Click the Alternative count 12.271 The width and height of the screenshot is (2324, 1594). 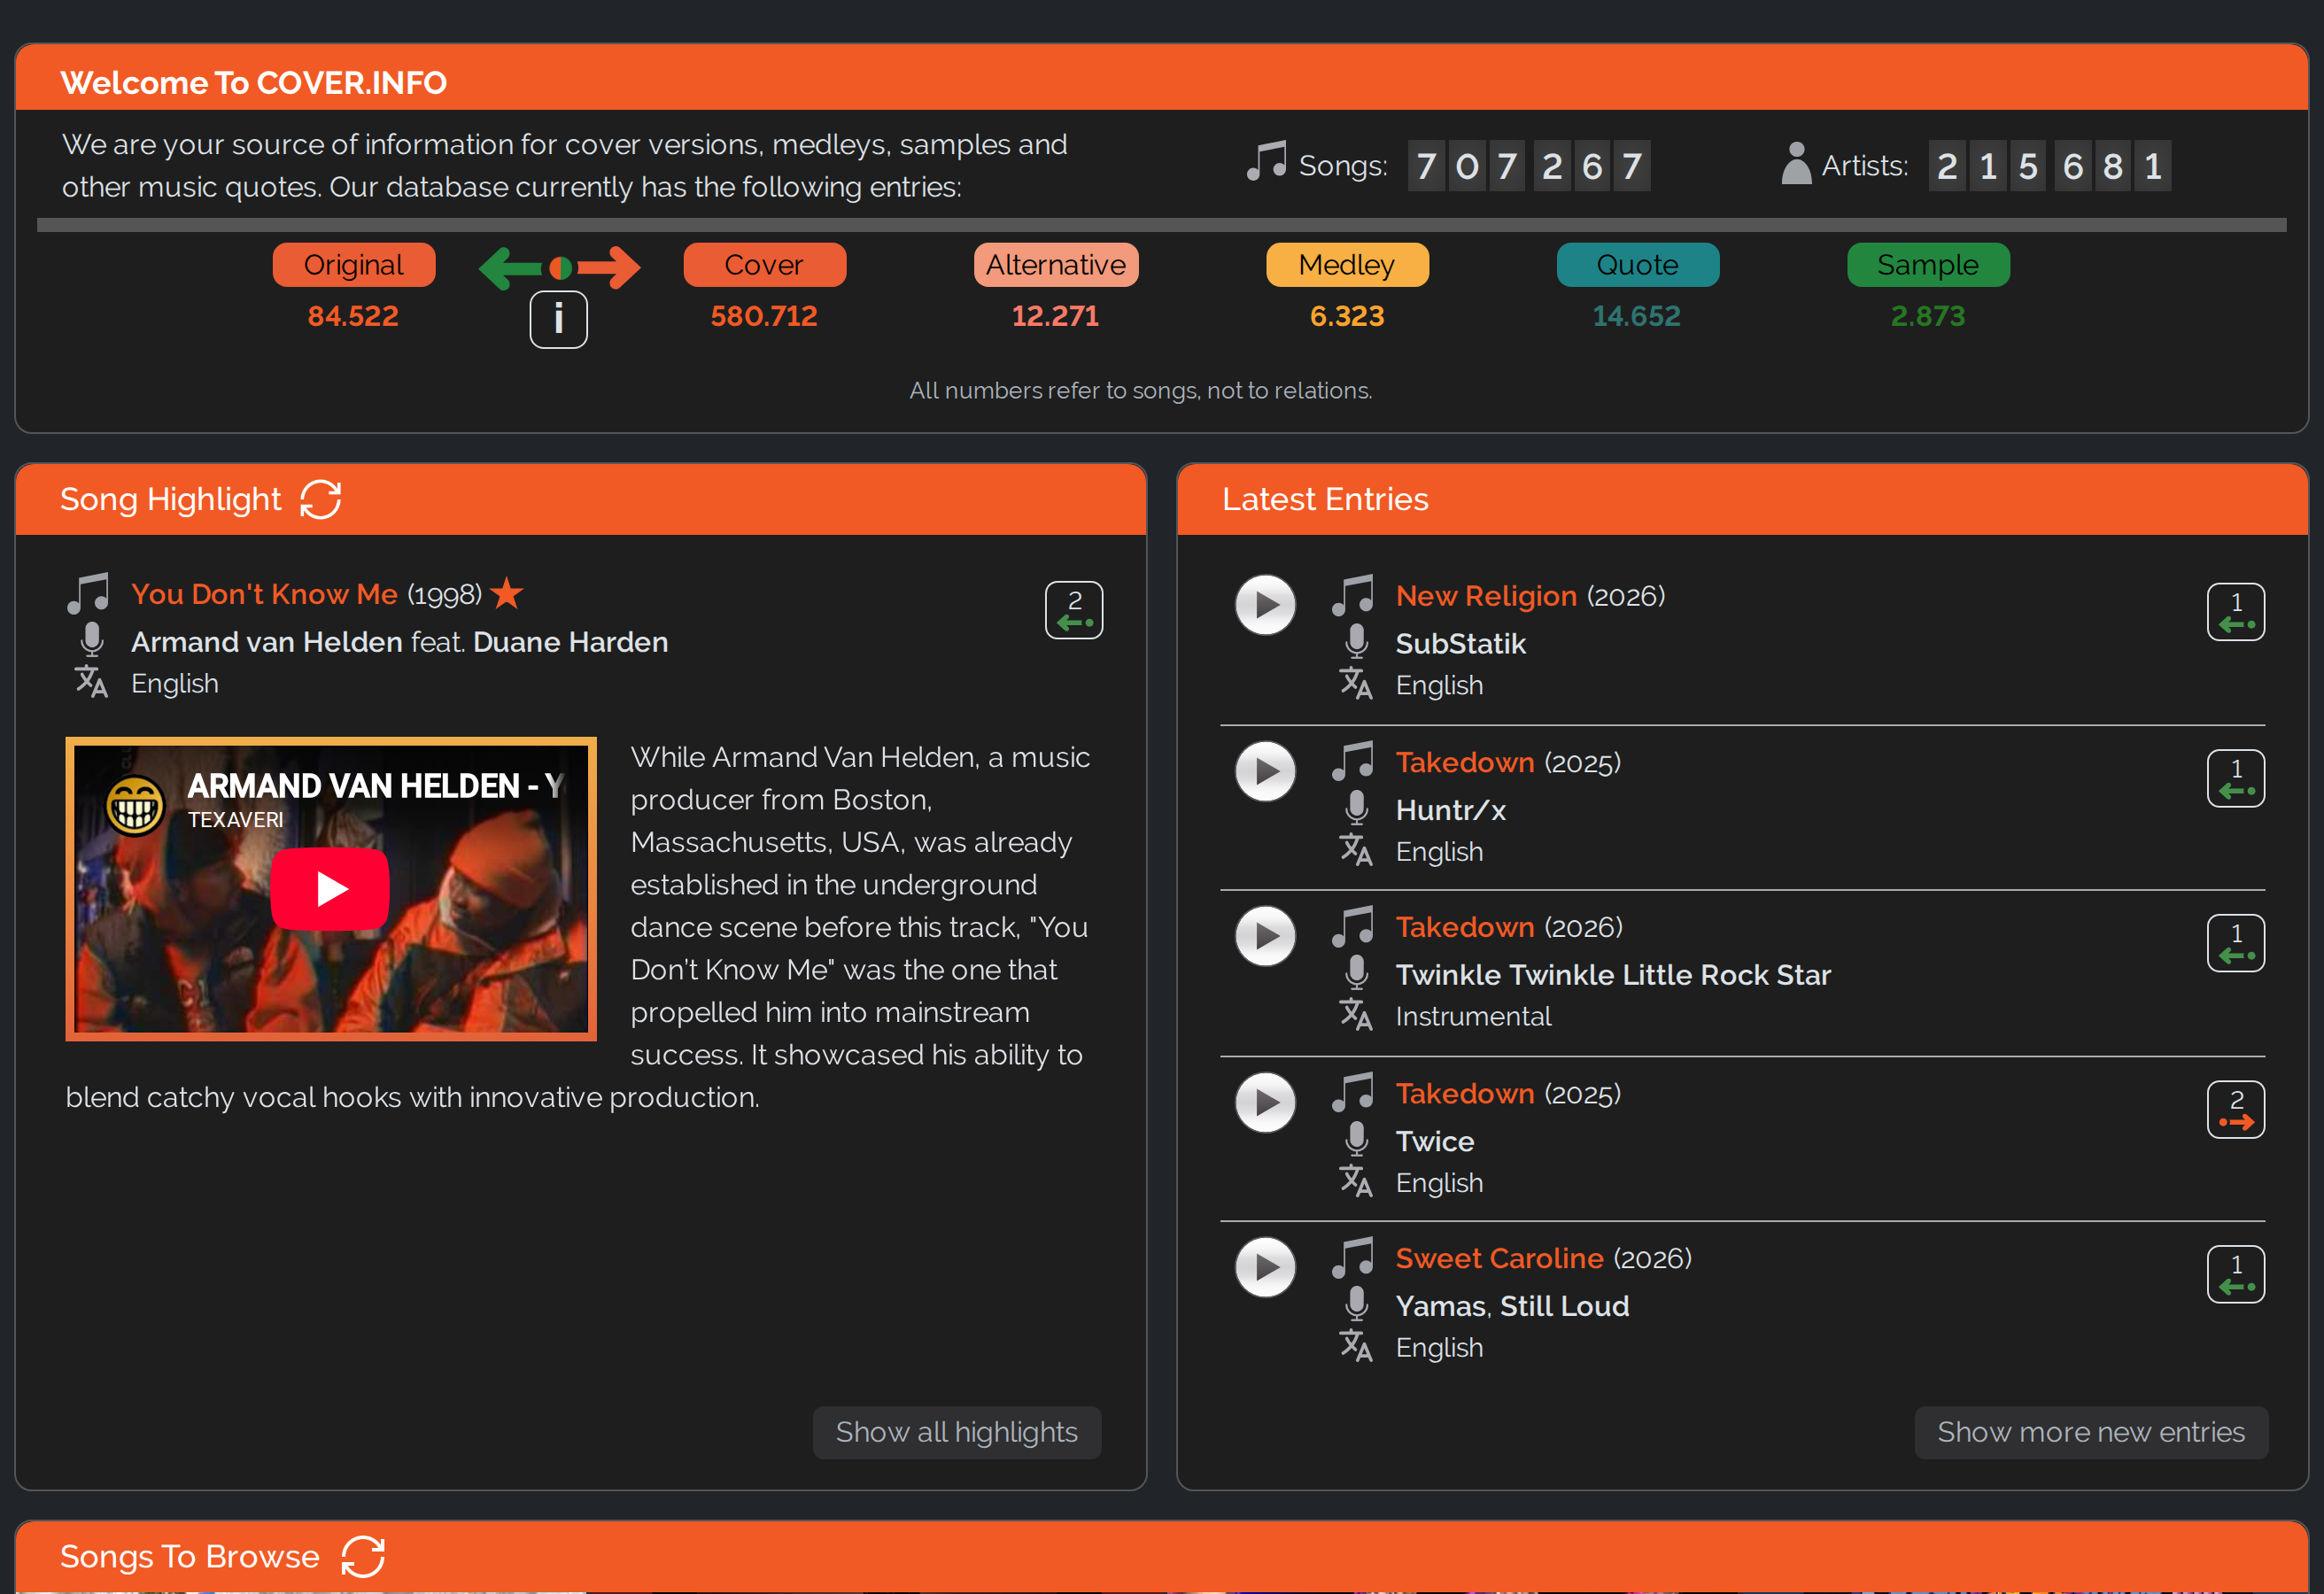pyautogui.click(x=1055, y=316)
